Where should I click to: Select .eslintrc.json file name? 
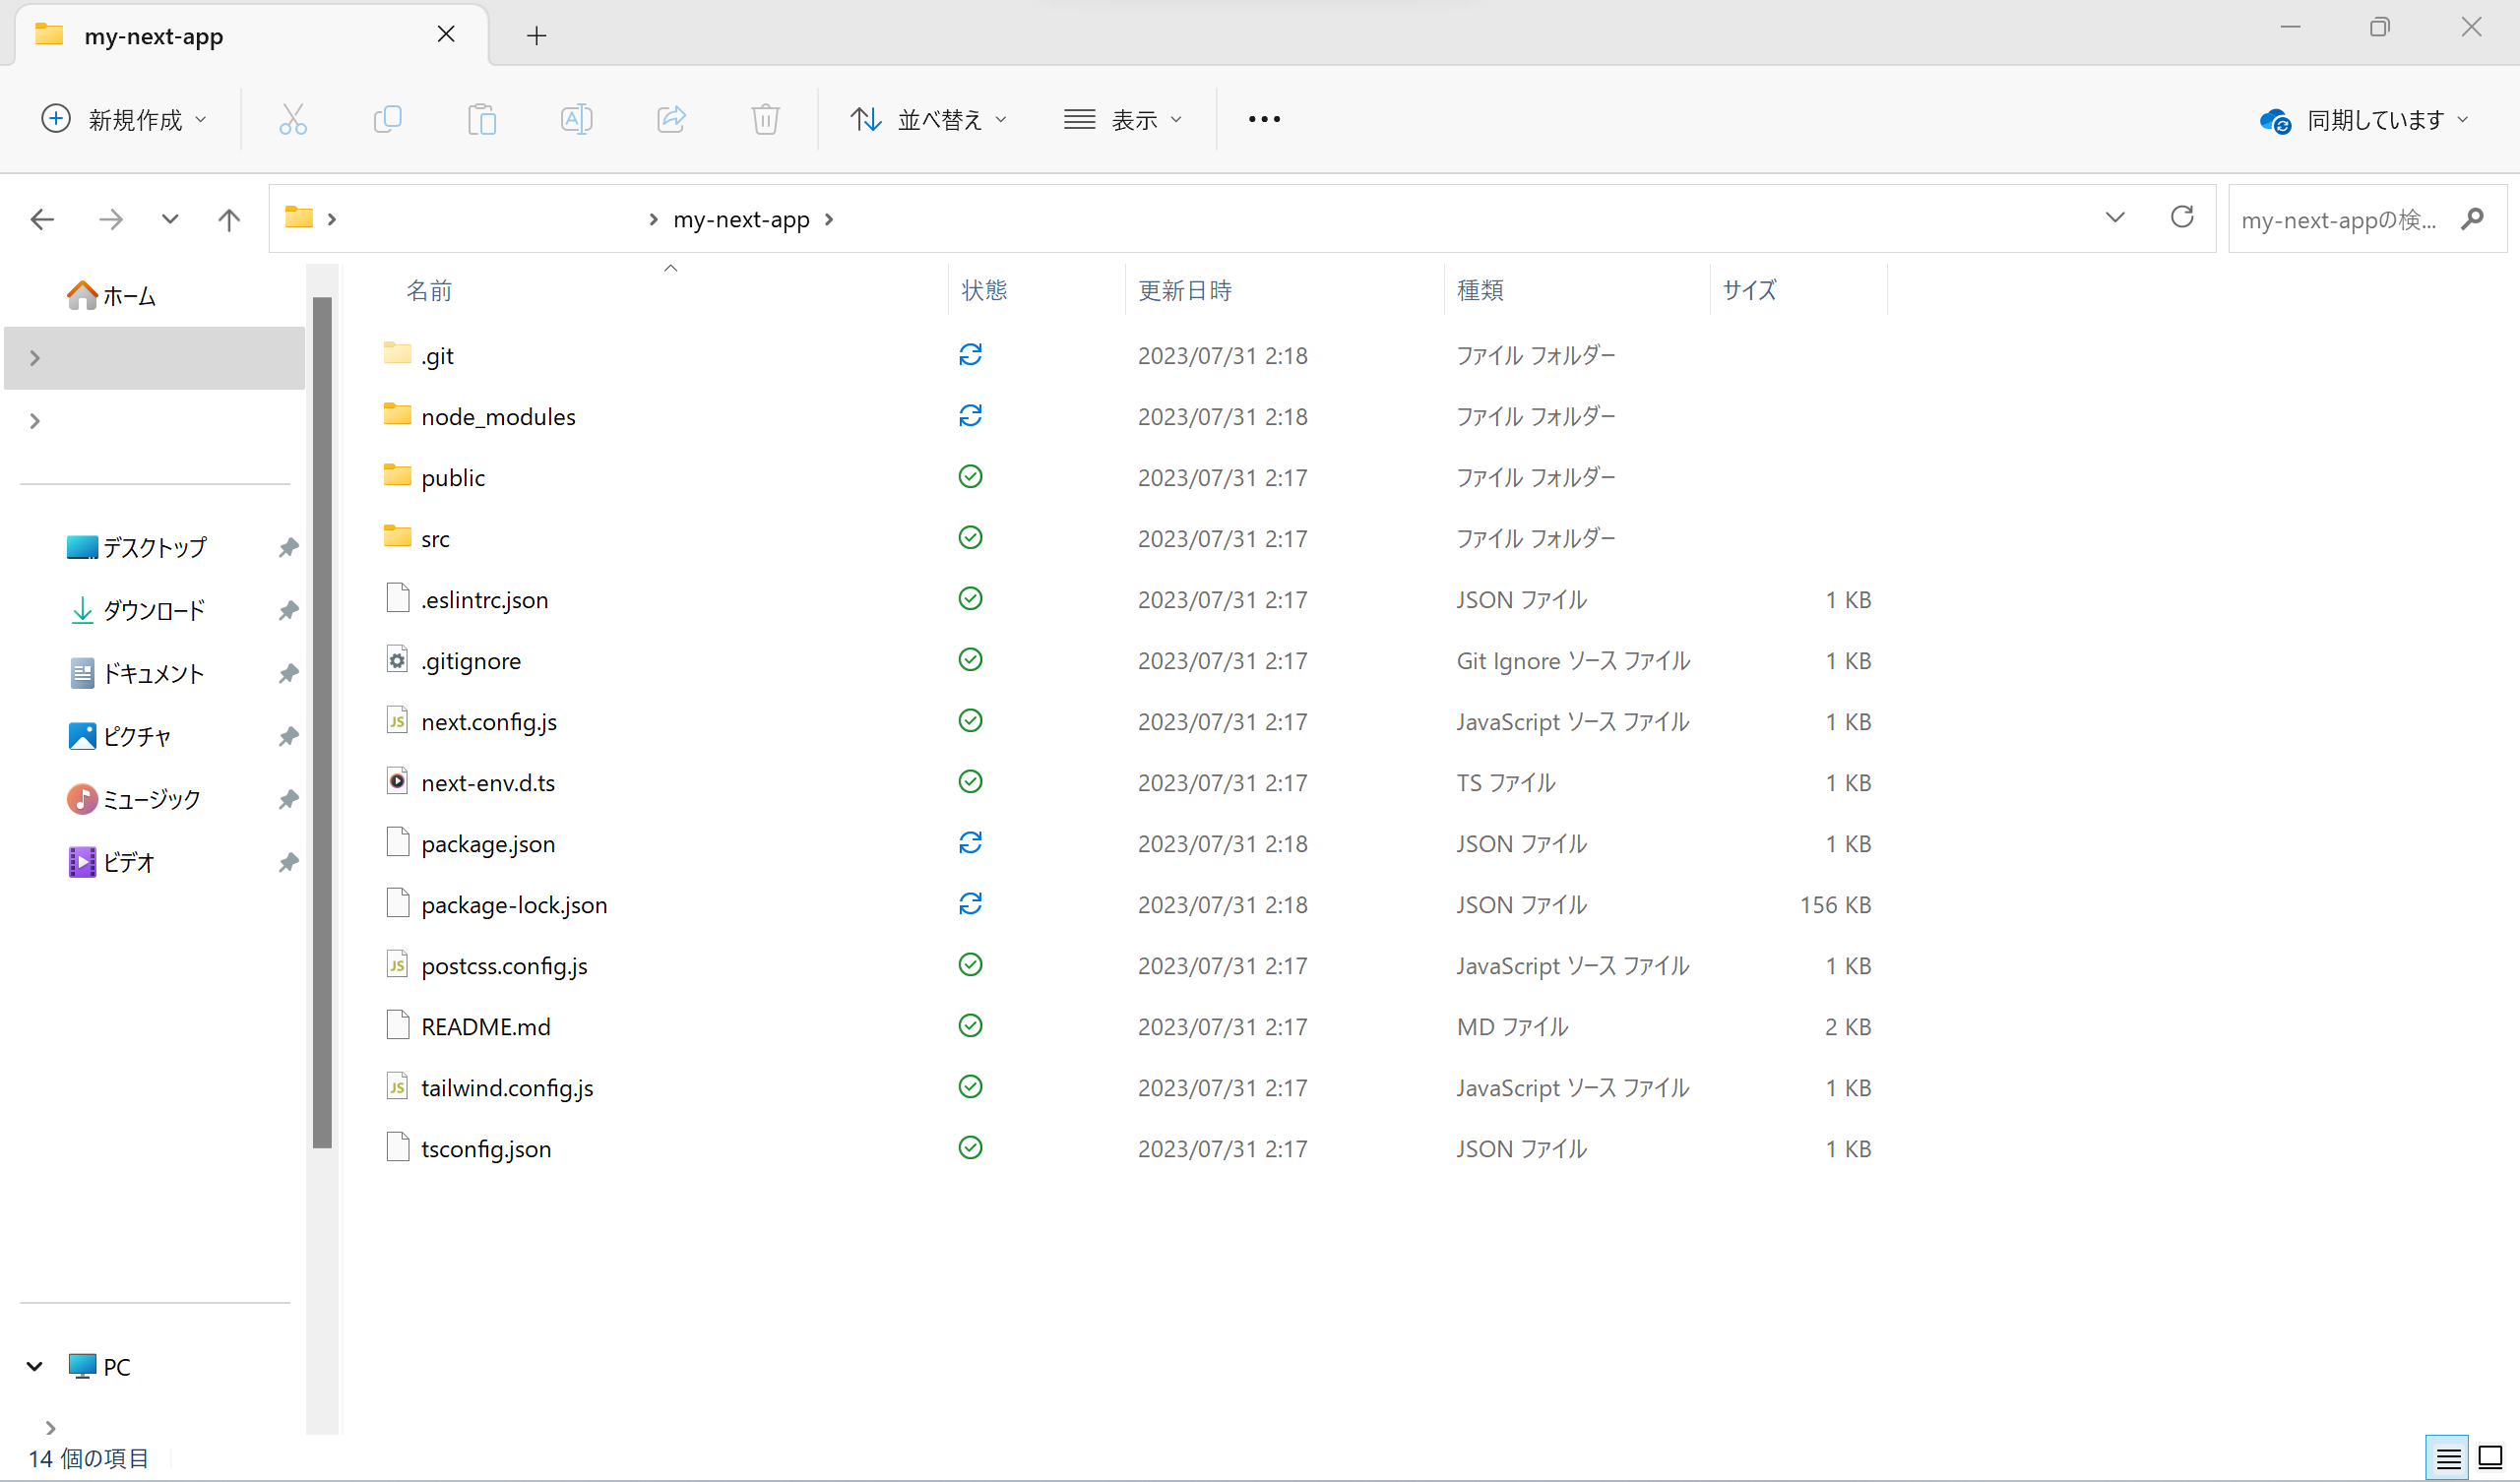(484, 599)
